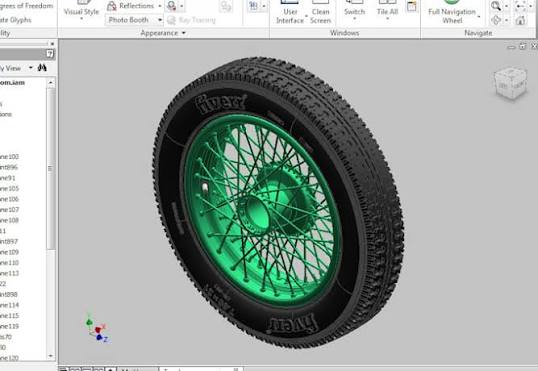
Task: Select the tree item ending in 'ne114'
Action: [9, 305]
